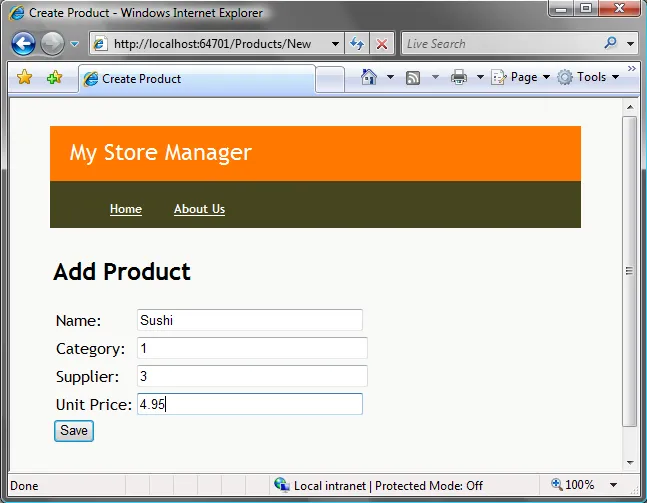Click the search magnifier icon

(611, 44)
